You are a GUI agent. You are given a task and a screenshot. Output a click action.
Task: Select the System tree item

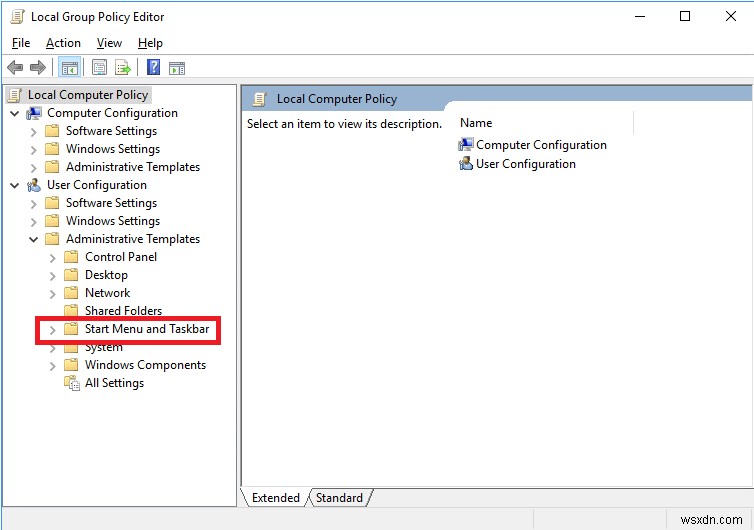[x=104, y=348]
